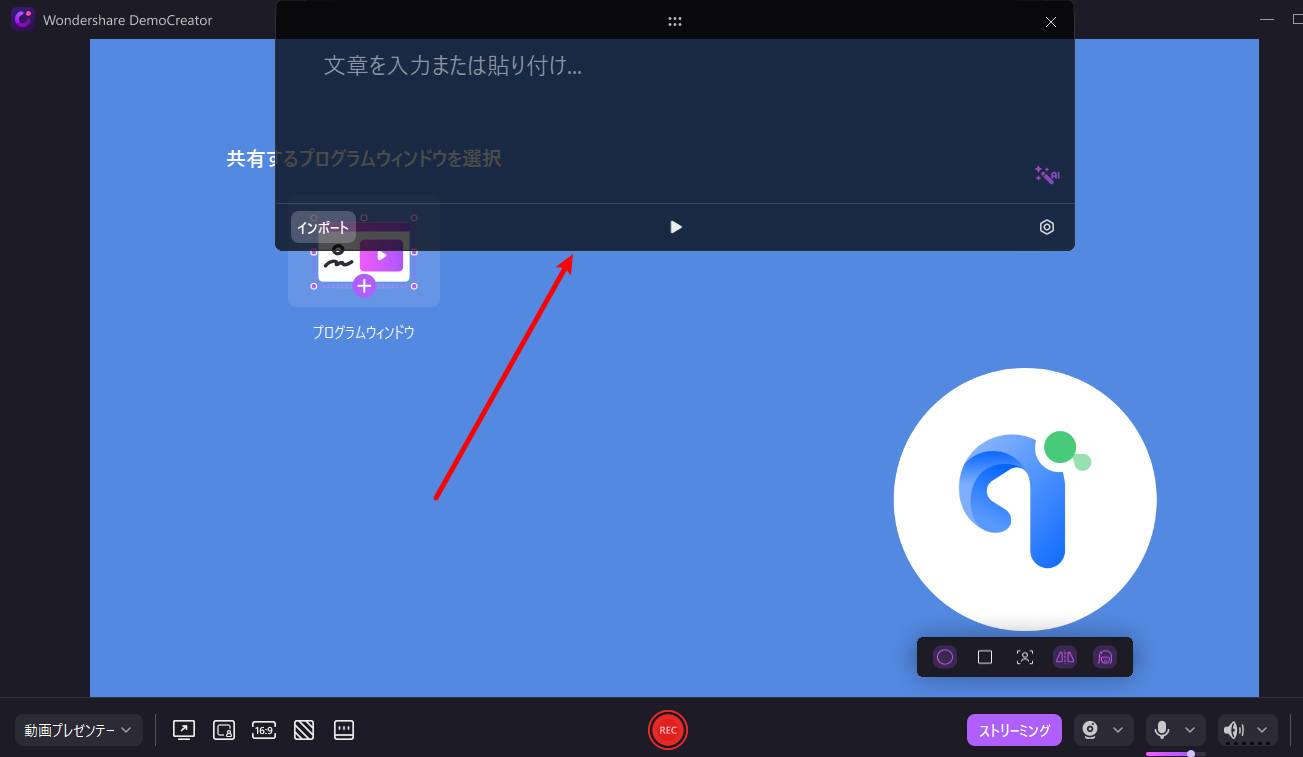The image size is (1303, 757).
Task: Minimize the DemoCreator window
Action: tap(1268, 19)
